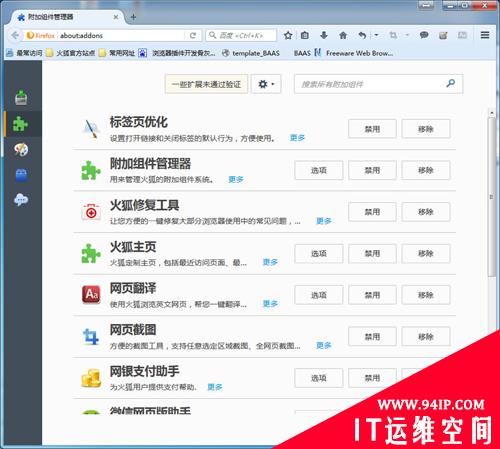
Task: Select the 附加组件管理器 browser tab
Action: click(68, 17)
